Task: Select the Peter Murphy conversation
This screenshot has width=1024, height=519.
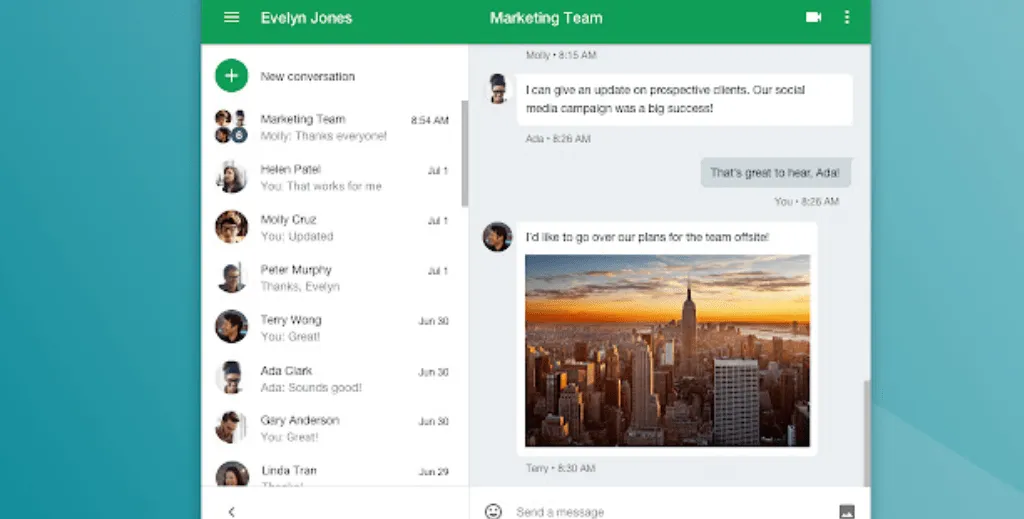Action: 332,277
